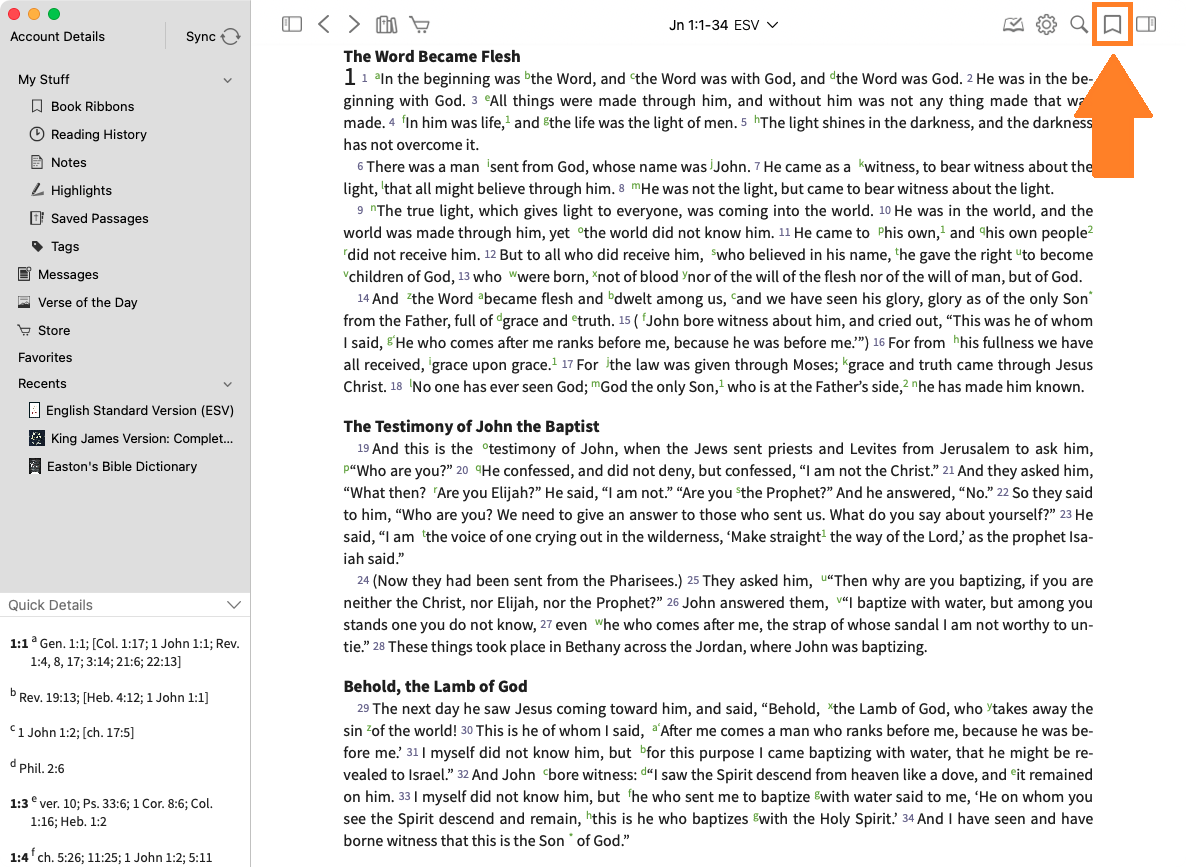The height and width of the screenshot is (867, 1186).
Task: Click the Verse of the Day picture icon
Action: [x=24, y=302]
